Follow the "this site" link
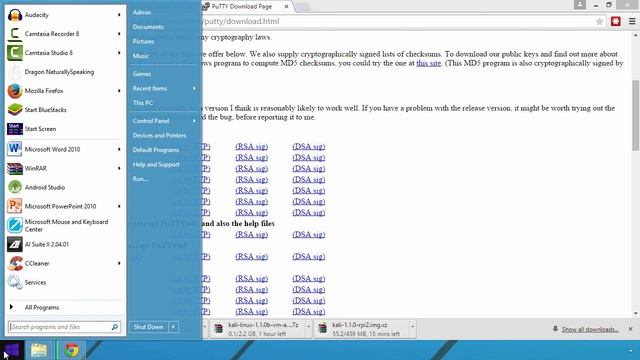The height and width of the screenshot is (360, 640). tap(429, 63)
